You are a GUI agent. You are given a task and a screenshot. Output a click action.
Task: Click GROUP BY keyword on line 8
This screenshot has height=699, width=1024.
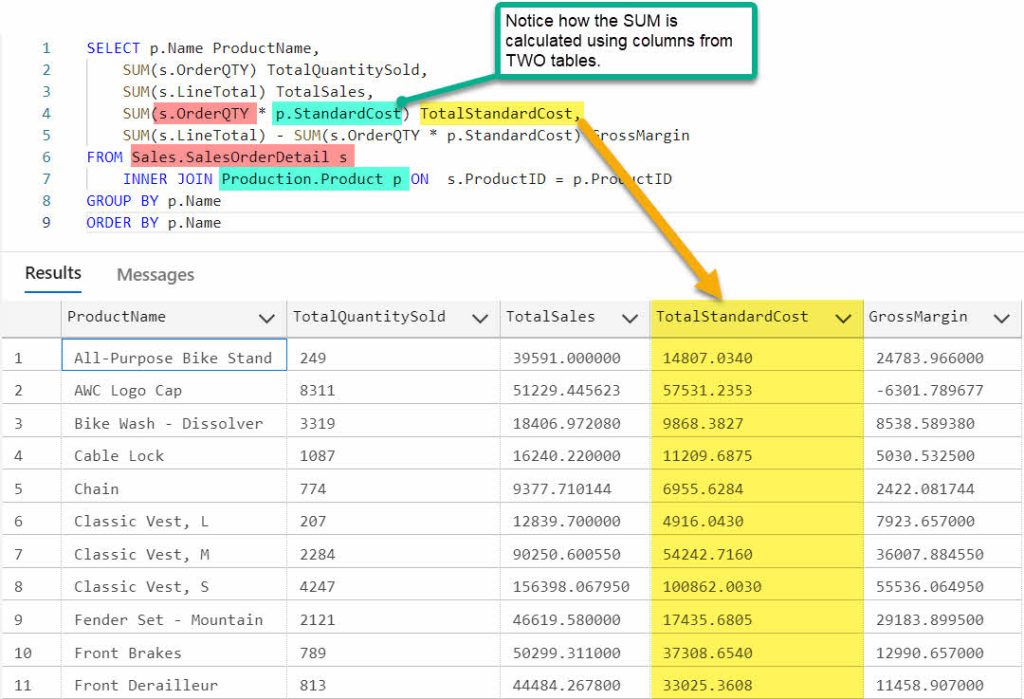point(122,201)
